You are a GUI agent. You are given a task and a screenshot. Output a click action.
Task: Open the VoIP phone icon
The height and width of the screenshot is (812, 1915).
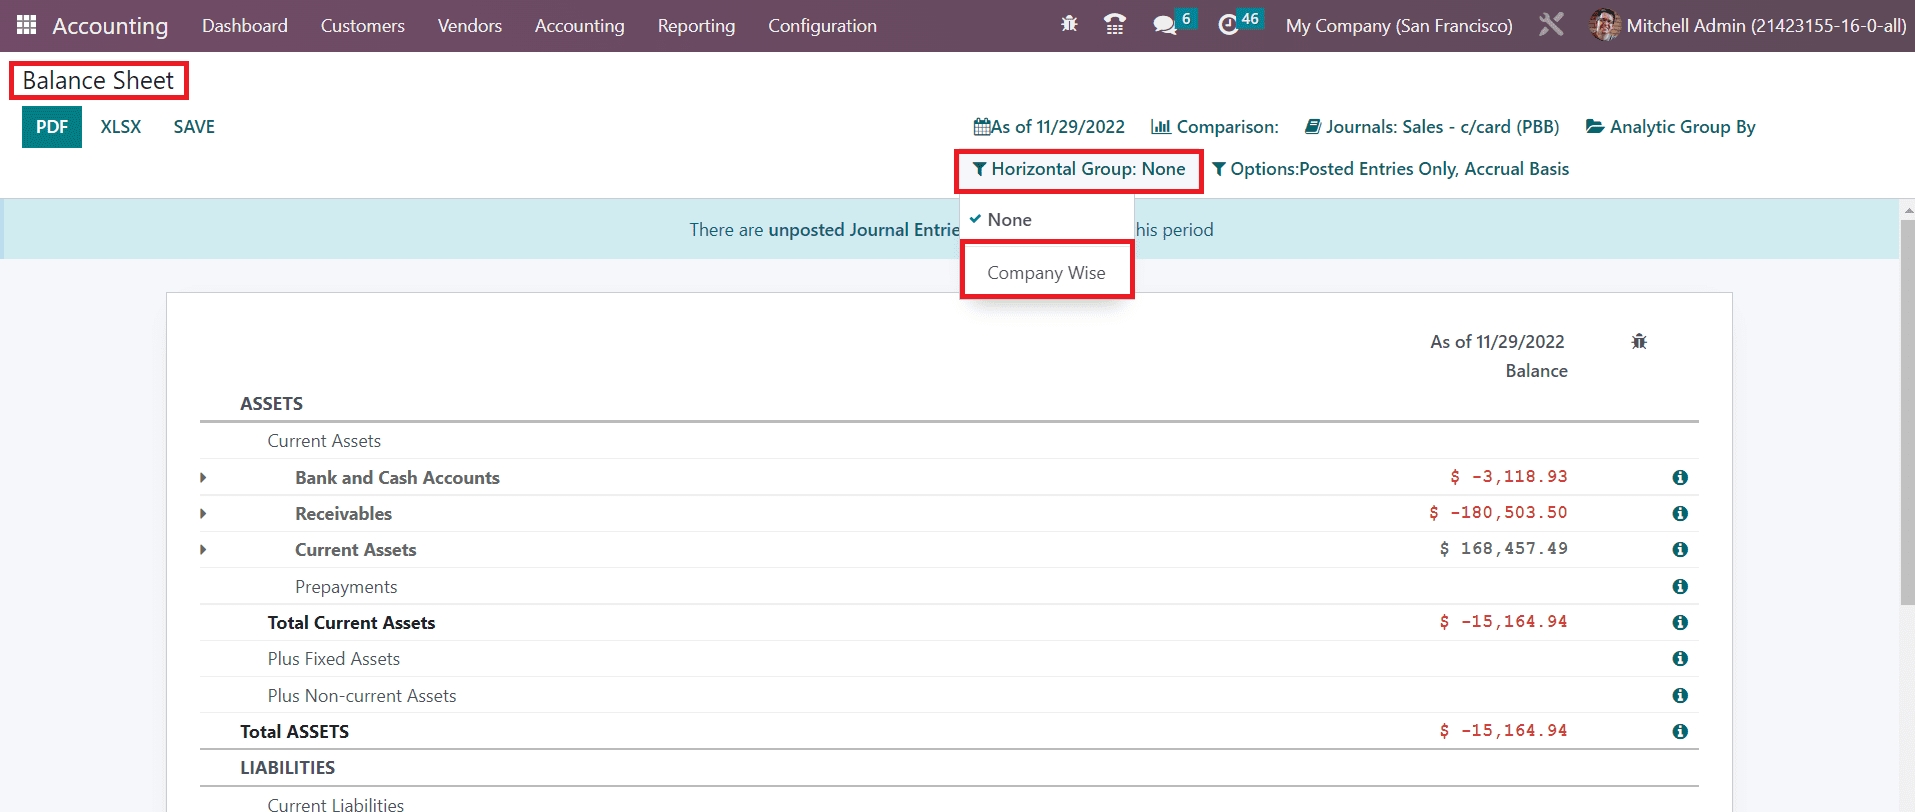tap(1114, 25)
